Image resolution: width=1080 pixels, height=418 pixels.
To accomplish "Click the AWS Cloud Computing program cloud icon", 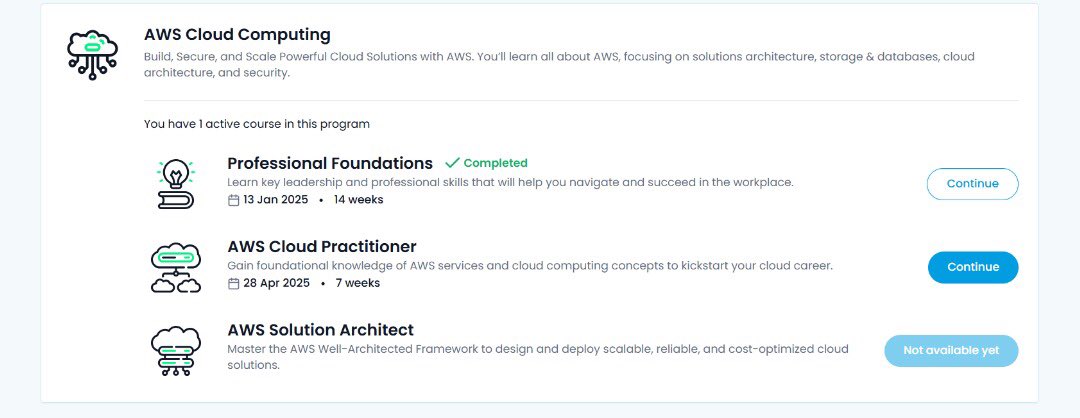I will 92,54.
